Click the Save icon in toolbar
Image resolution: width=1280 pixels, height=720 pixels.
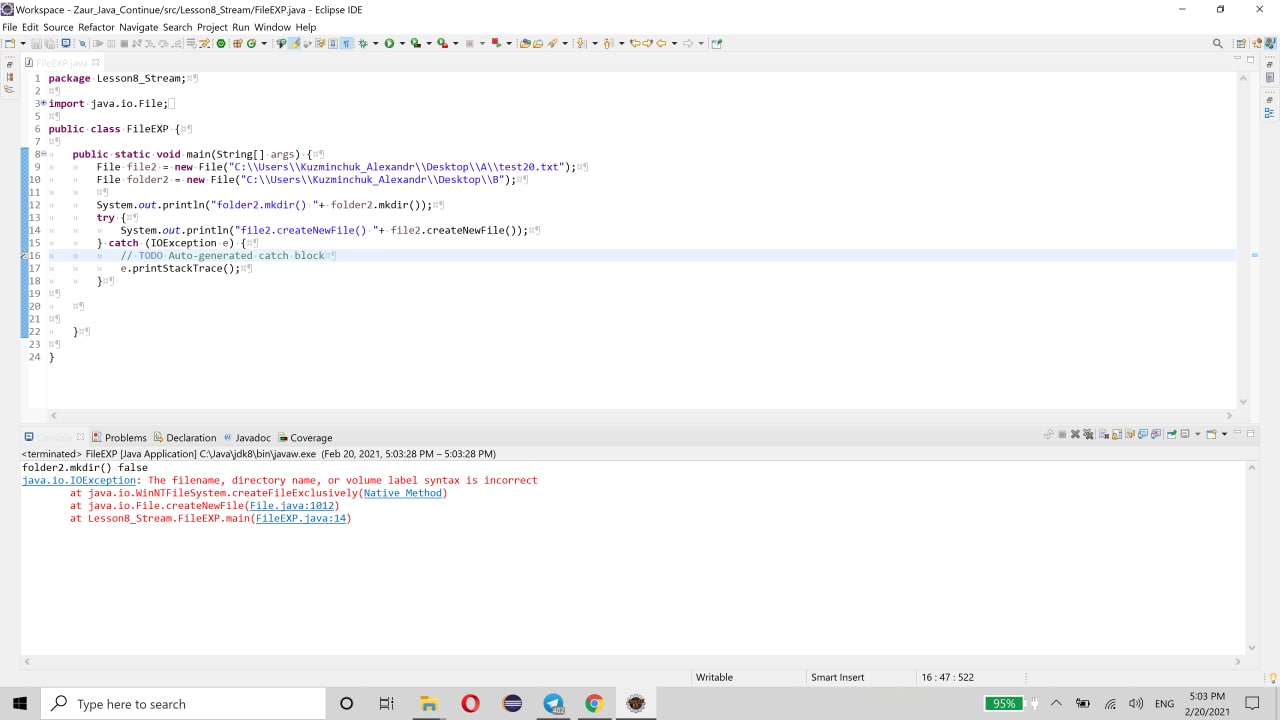point(36,43)
